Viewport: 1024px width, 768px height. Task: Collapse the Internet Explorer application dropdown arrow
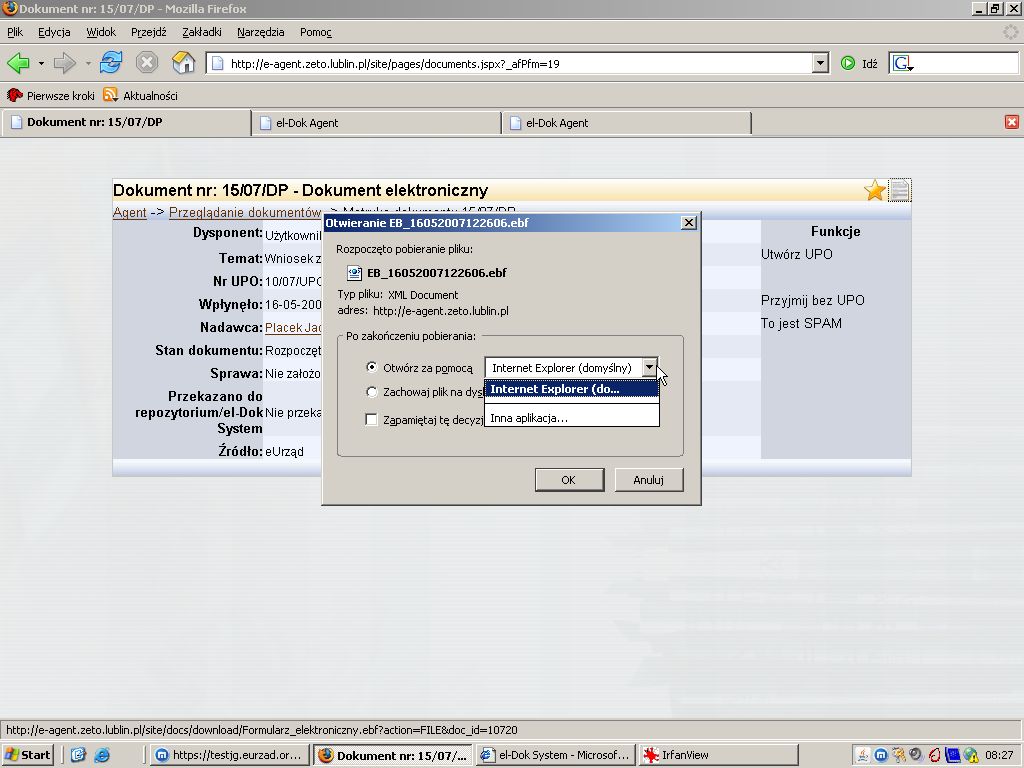[x=650, y=368]
